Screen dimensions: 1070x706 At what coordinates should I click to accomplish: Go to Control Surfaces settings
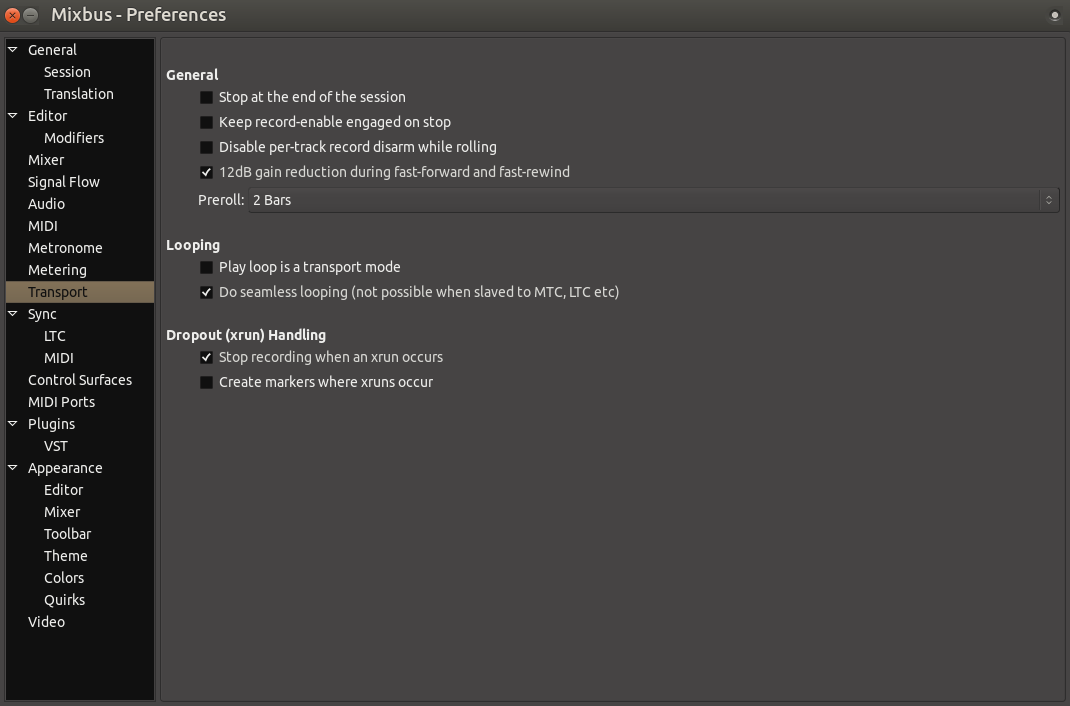(x=80, y=380)
